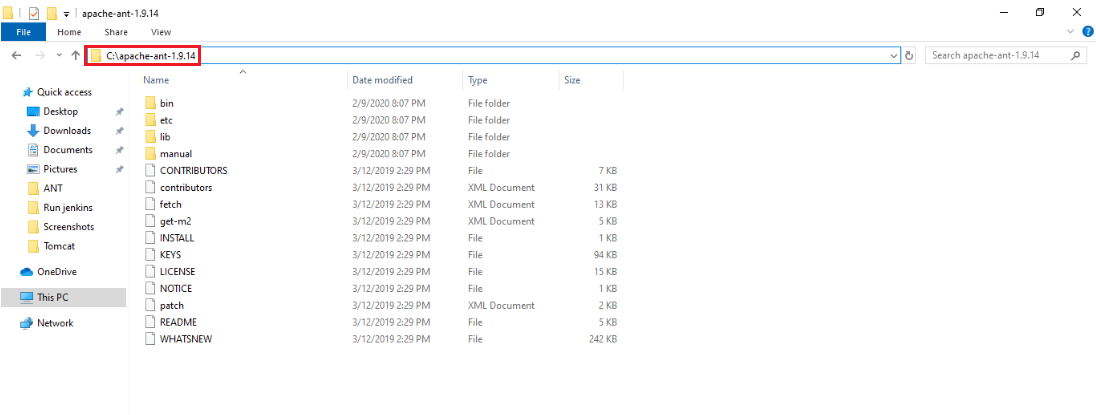Select the README file name
Viewport: 1096px width, 415px height.
(178, 322)
